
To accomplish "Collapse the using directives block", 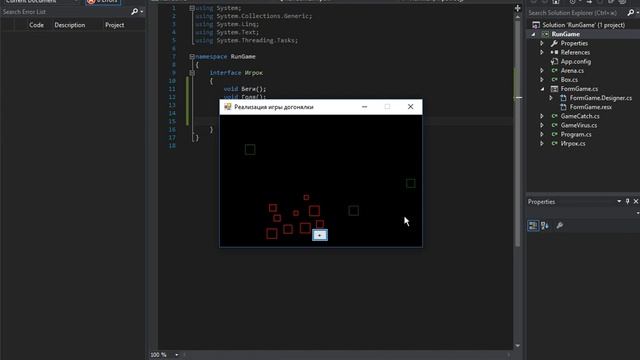I will (x=192, y=8).
